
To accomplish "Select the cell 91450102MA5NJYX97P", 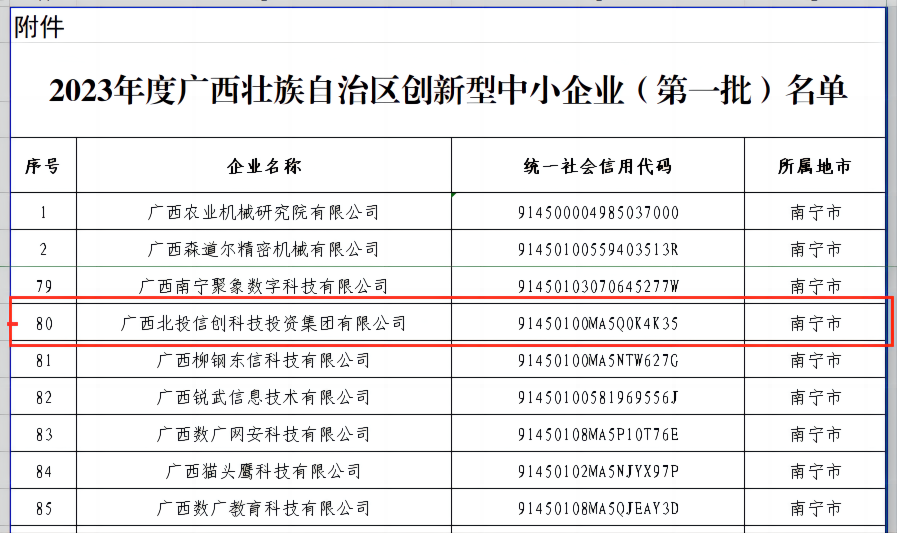I will click(598, 471).
